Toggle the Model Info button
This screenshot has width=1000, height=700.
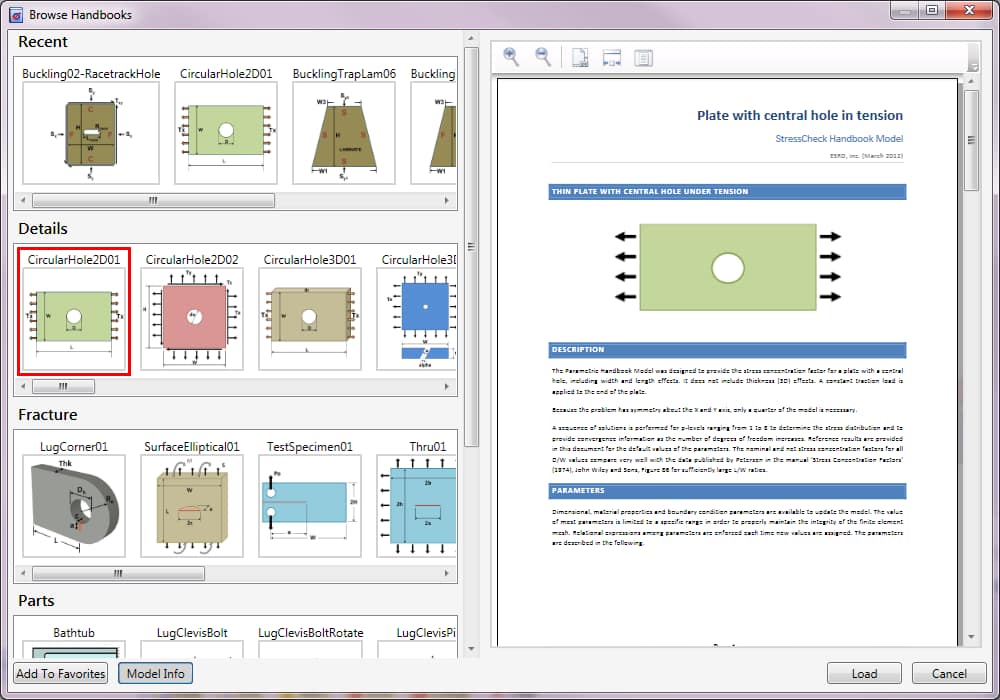tap(155, 673)
